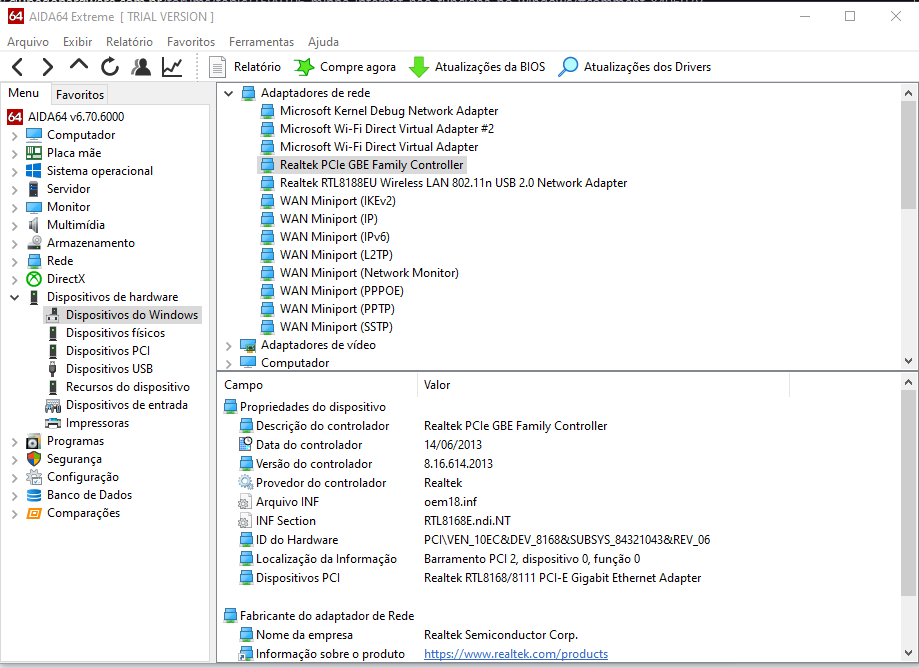
Task: Open the Exibir menu
Action: [77, 42]
